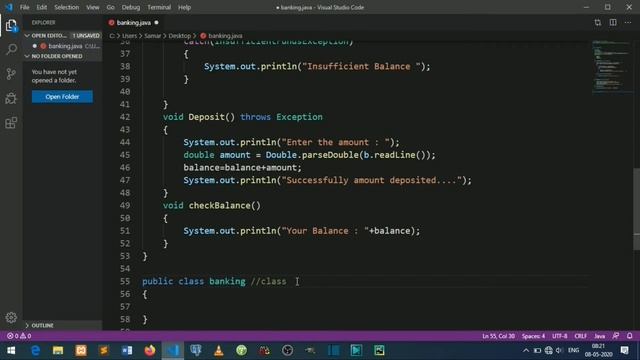Click the "Insufficient Balance" string on line 38
The height and width of the screenshot is (360, 640).
tap(361, 67)
